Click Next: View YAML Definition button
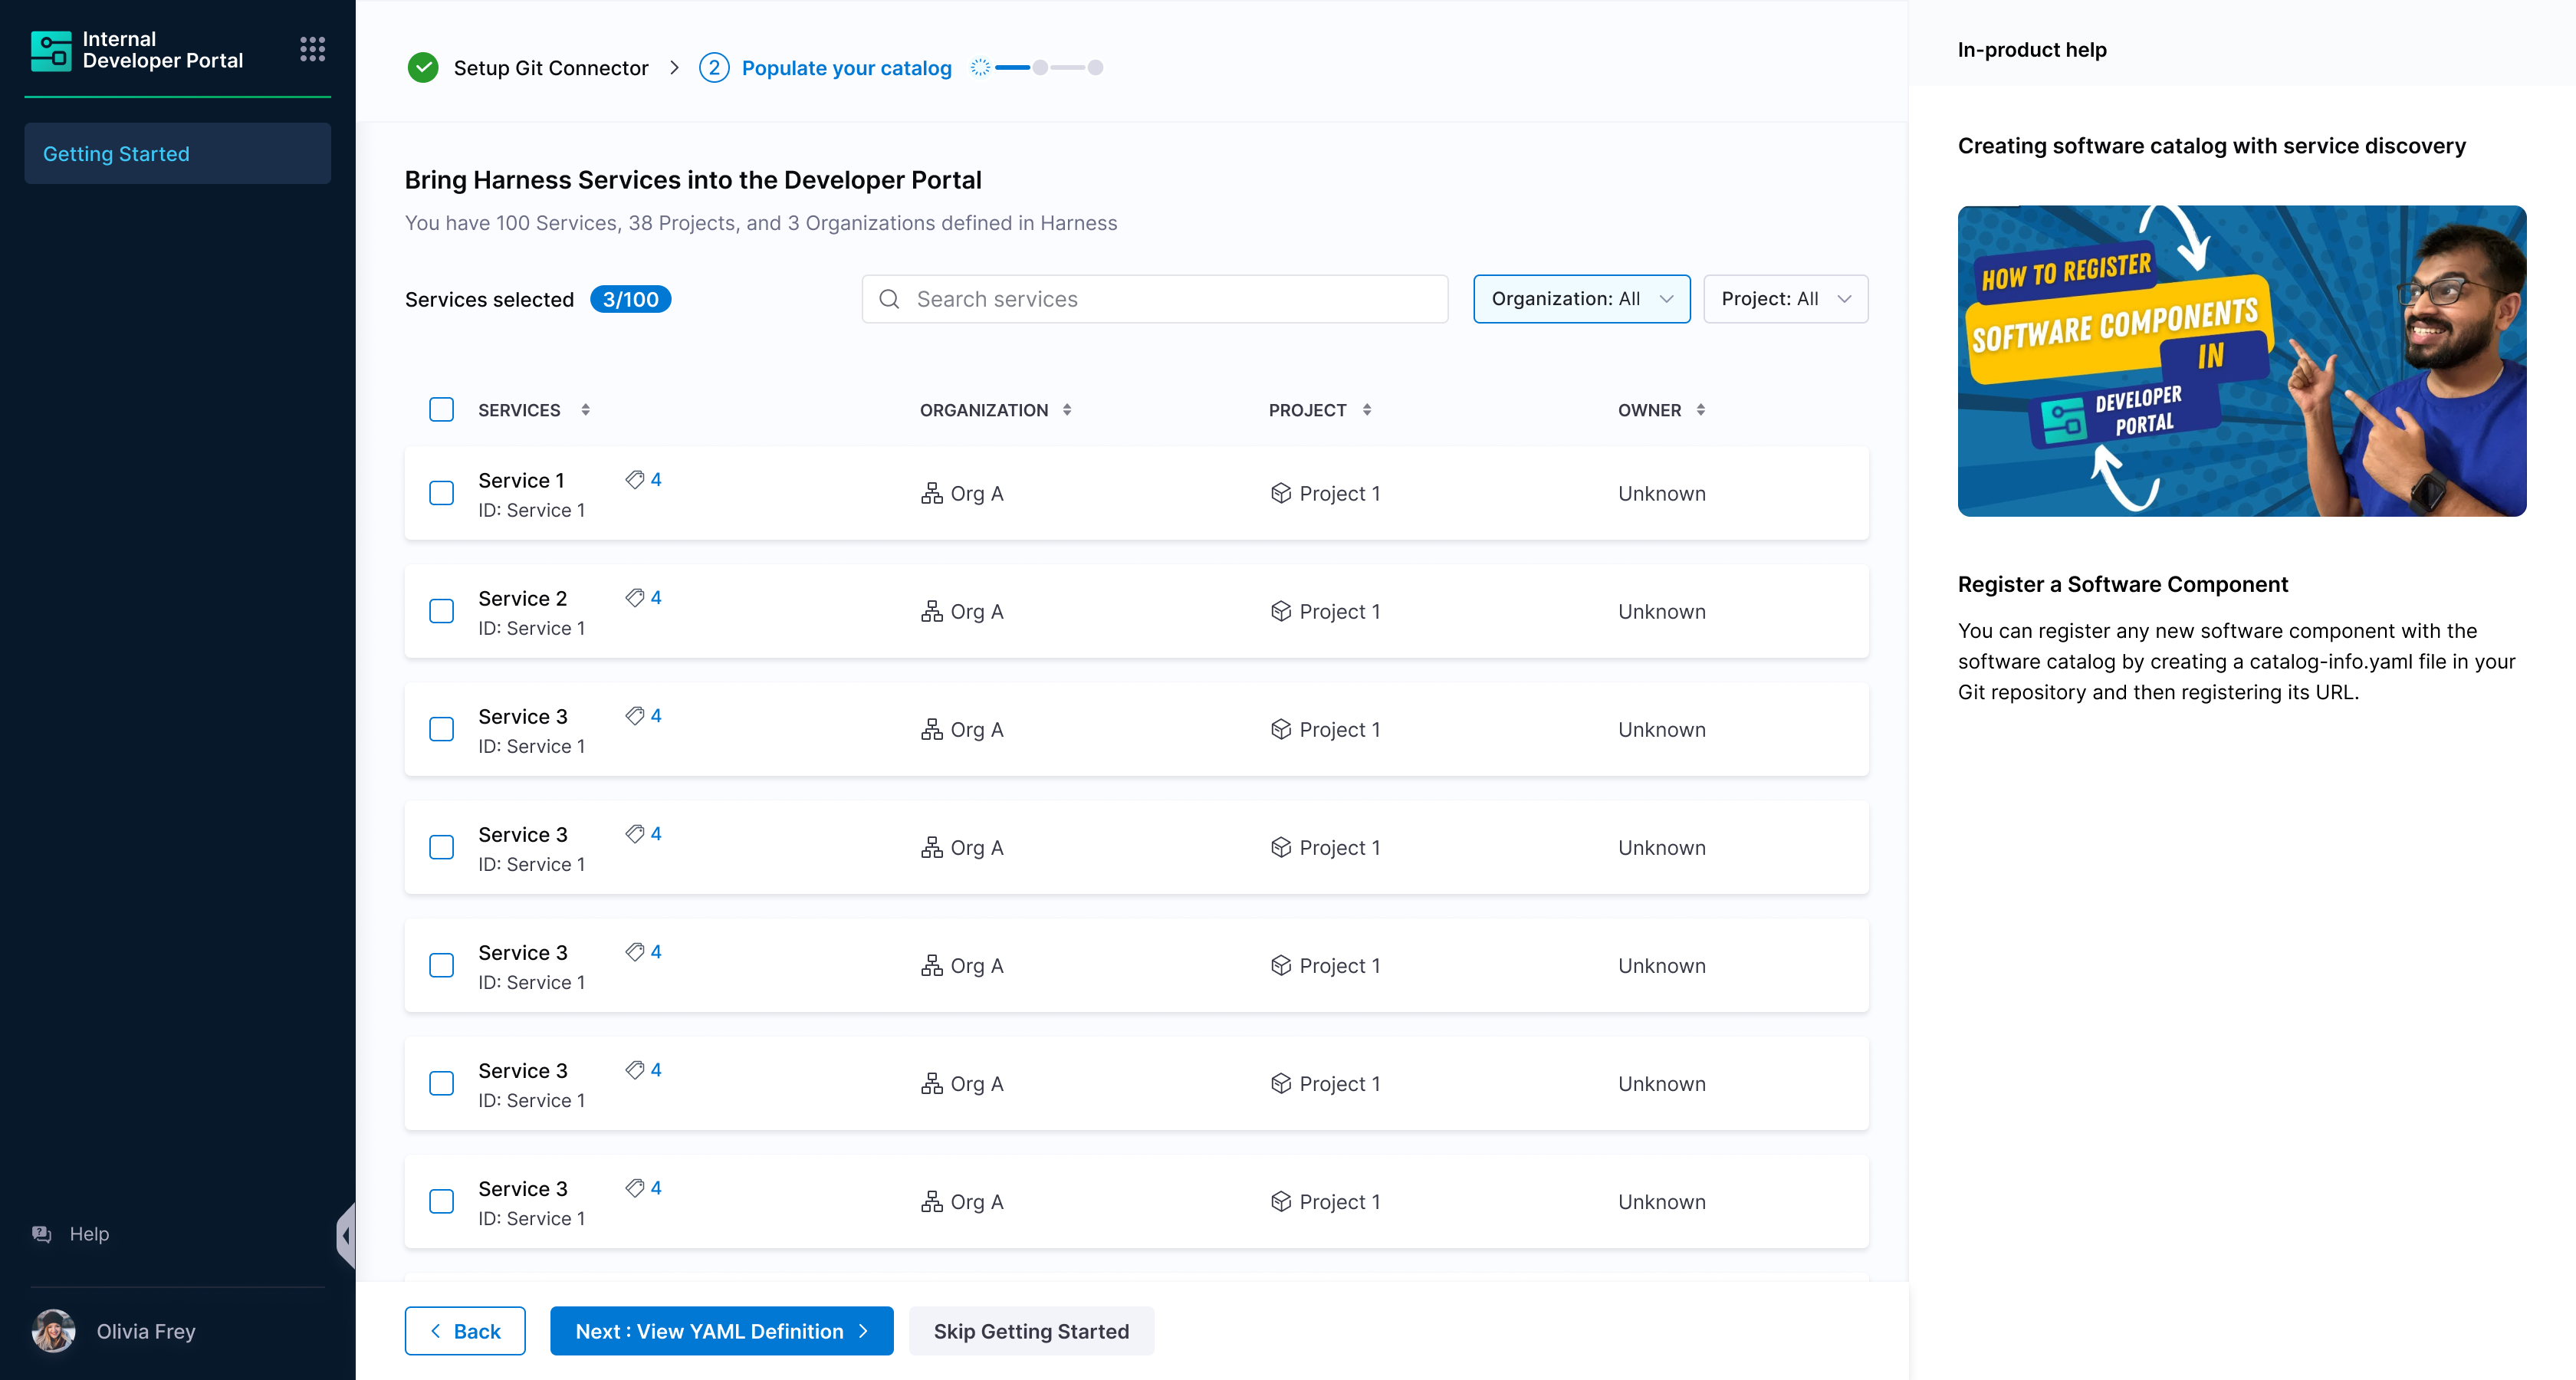Screen dimensions: 2576x1380 [721, 1331]
